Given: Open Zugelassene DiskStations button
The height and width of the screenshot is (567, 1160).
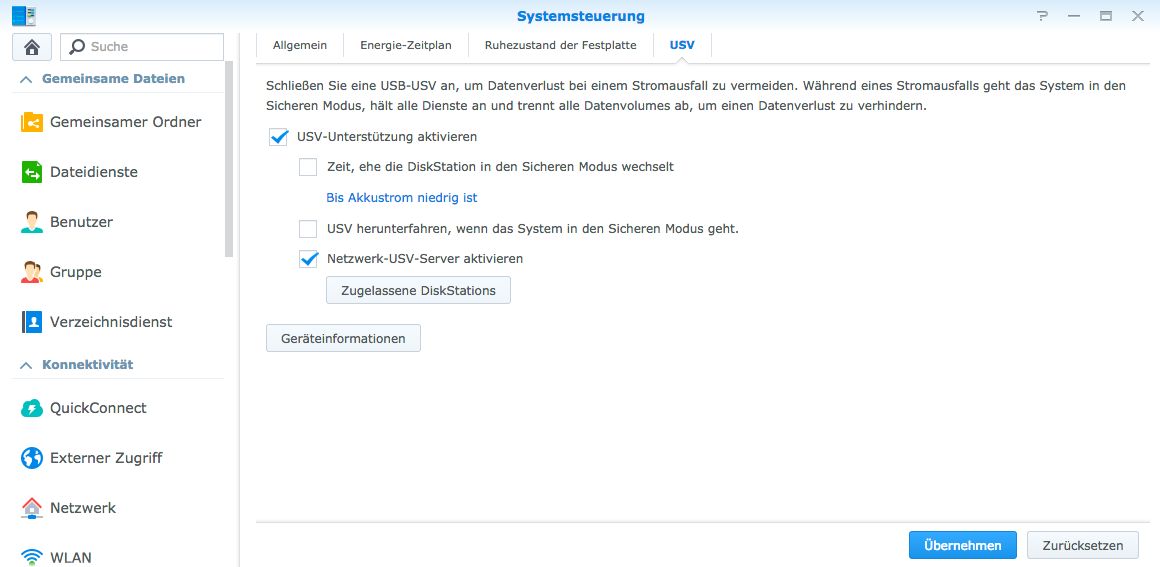Looking at the screenshot, I should (x=418, y=290).
